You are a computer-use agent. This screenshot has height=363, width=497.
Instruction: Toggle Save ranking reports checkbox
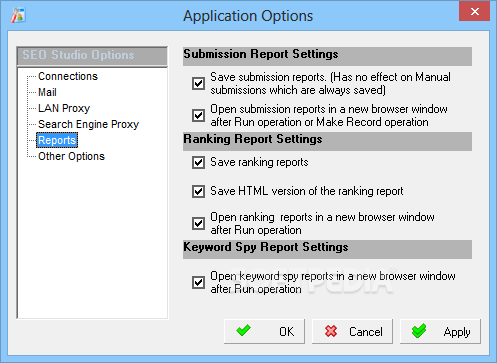[x=198, y=163]
